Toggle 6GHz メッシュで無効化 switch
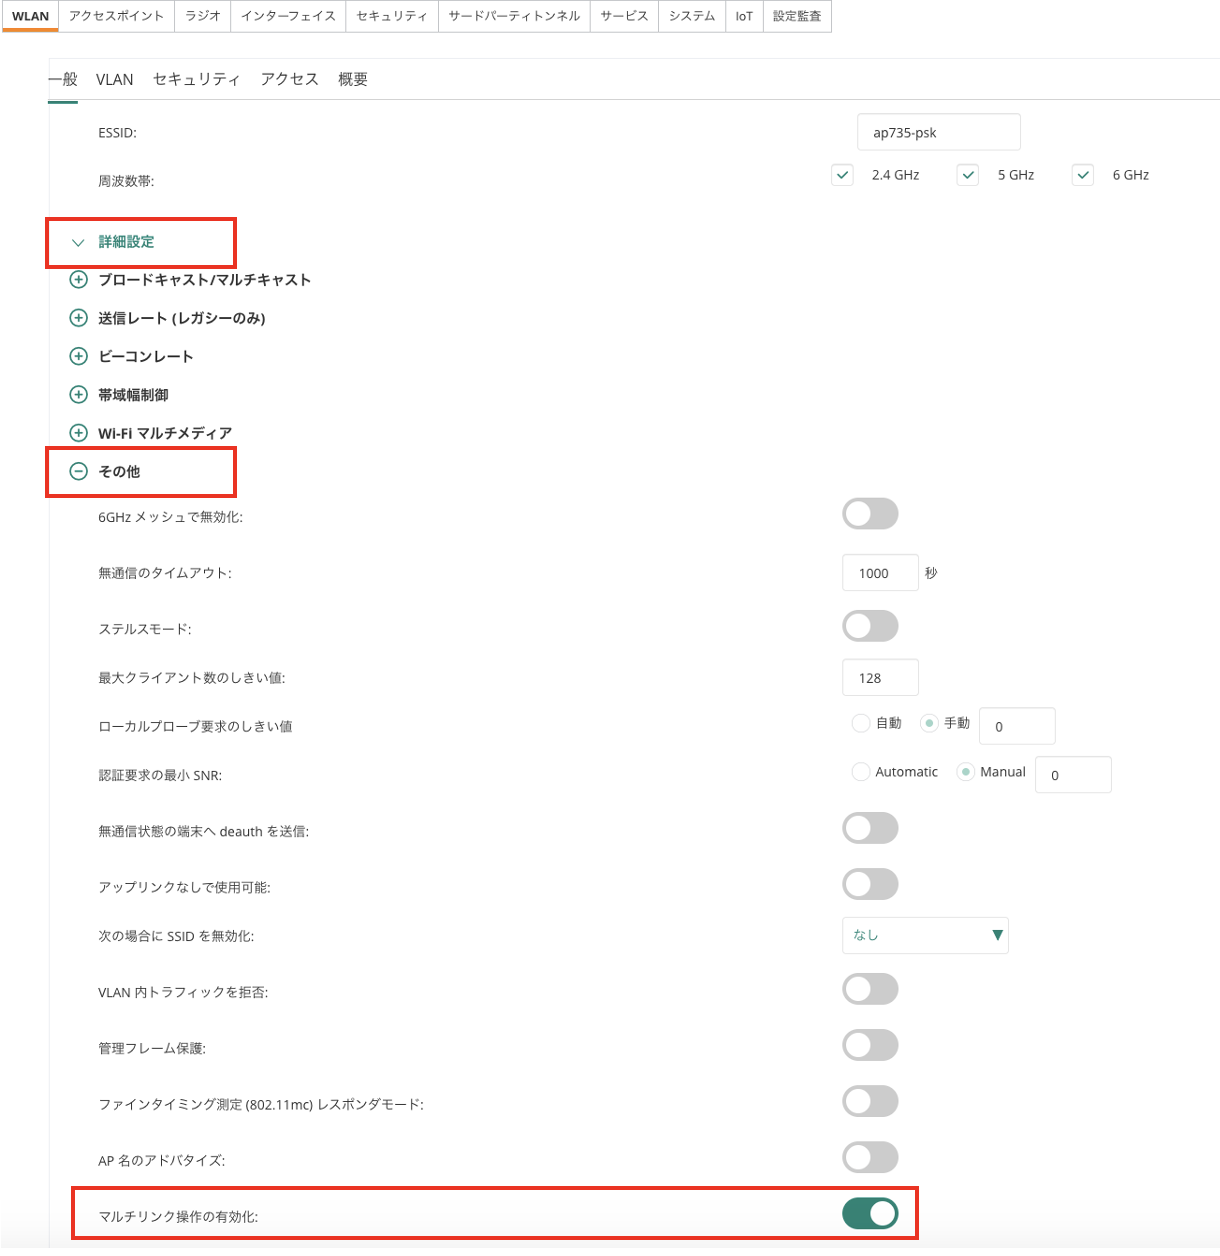Screen dimensions: 1220x1256 tap(870, 514)
